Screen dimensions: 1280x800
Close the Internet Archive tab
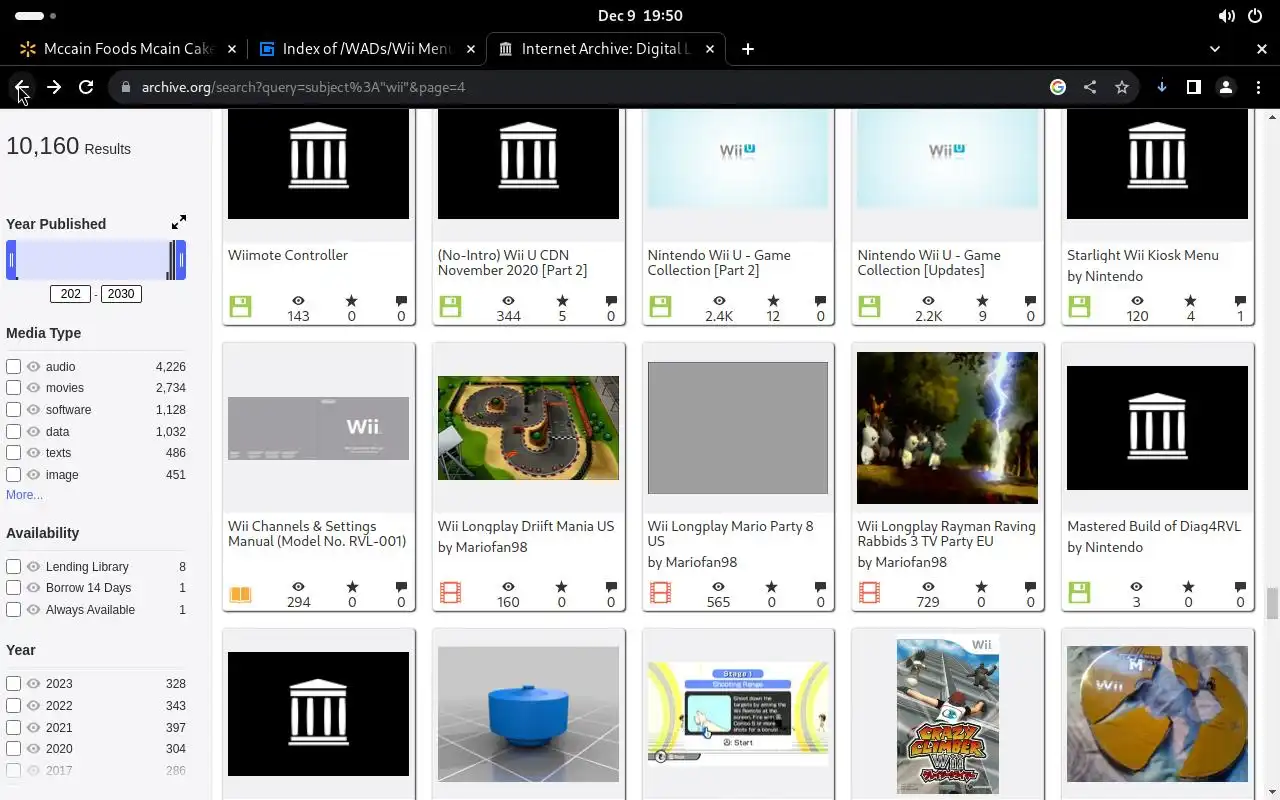pos(710,48)
